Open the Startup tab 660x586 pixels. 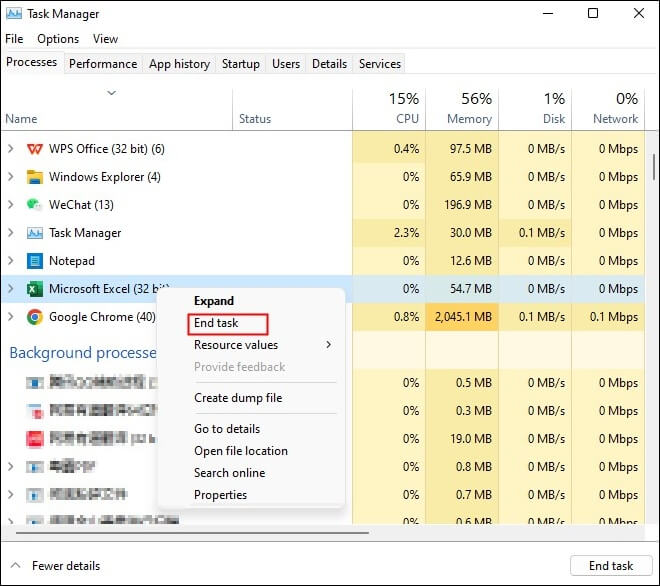pyautogui.click(x=240, y=64)
